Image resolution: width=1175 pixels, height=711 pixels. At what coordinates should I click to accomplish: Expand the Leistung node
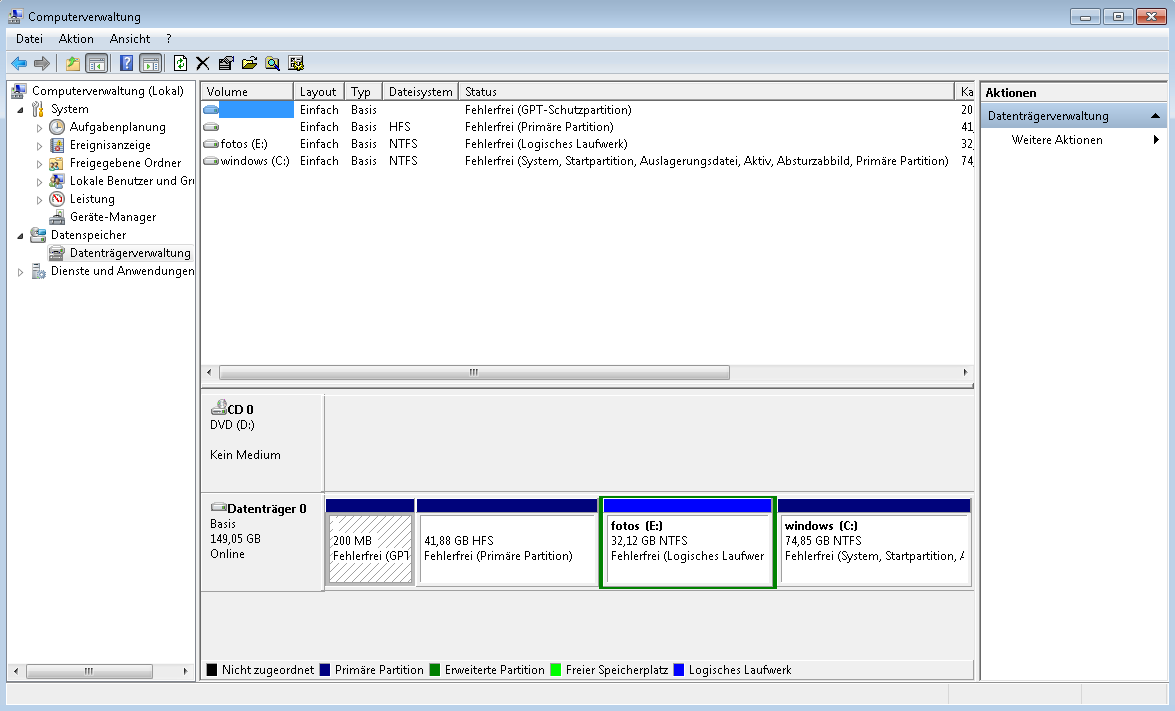[39, 200]
